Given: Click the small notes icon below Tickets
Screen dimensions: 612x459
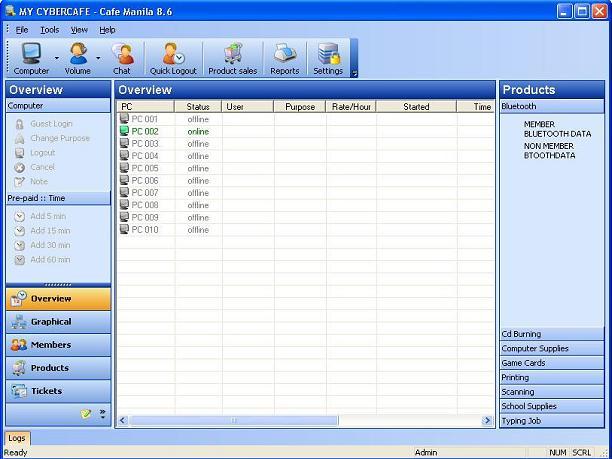Looking at the screenshot, I should tap(86, 414).
